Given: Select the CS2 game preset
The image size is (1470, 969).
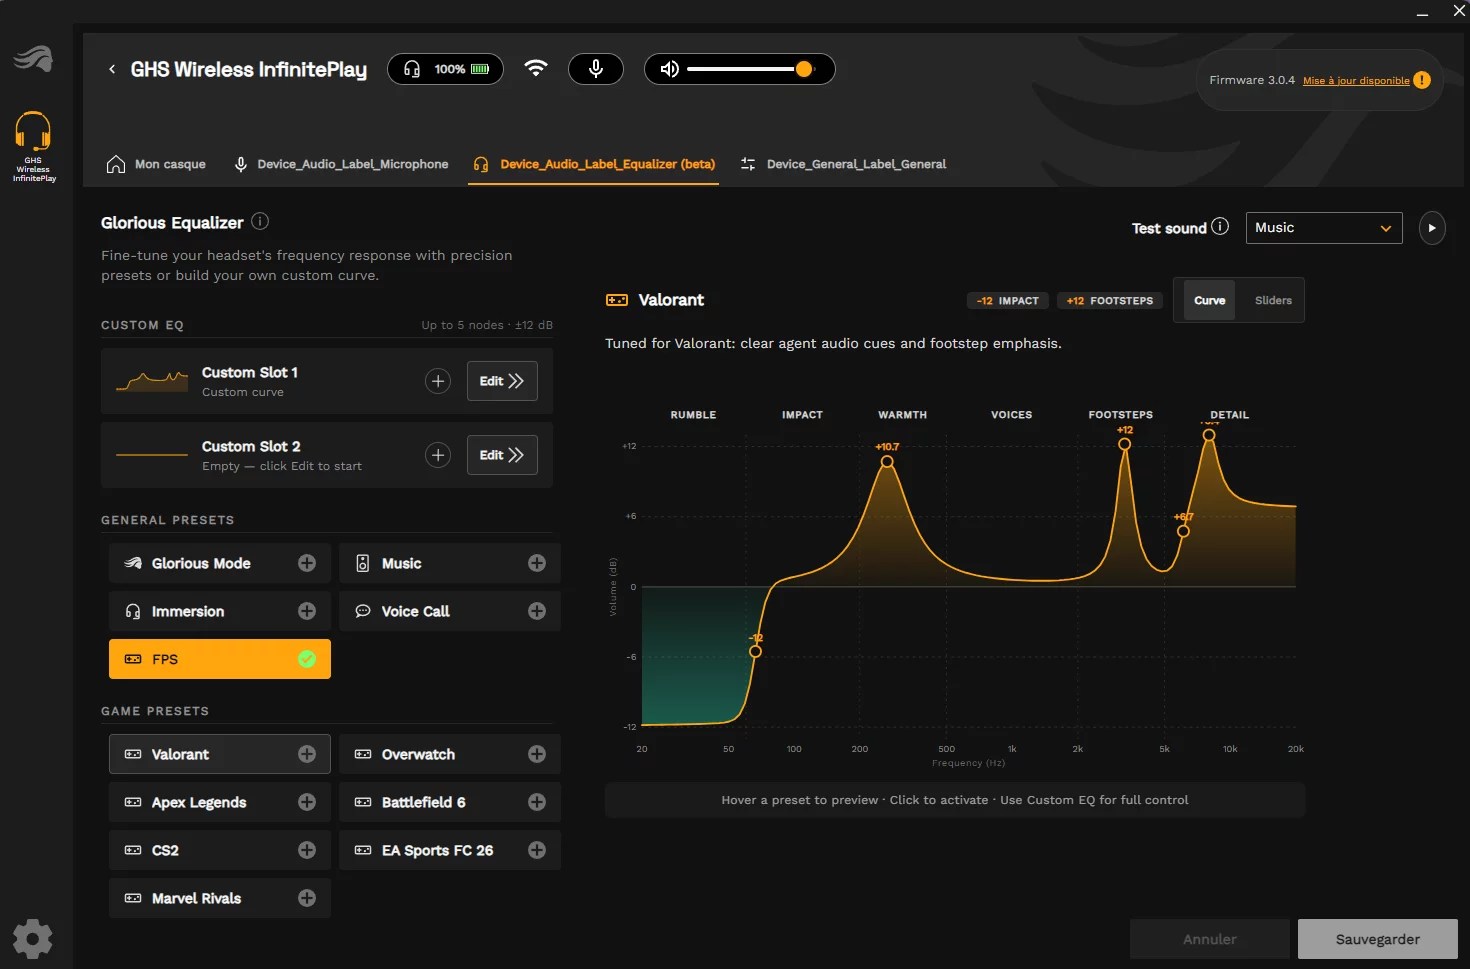Looking at the screenshot, I should [219, 850].
